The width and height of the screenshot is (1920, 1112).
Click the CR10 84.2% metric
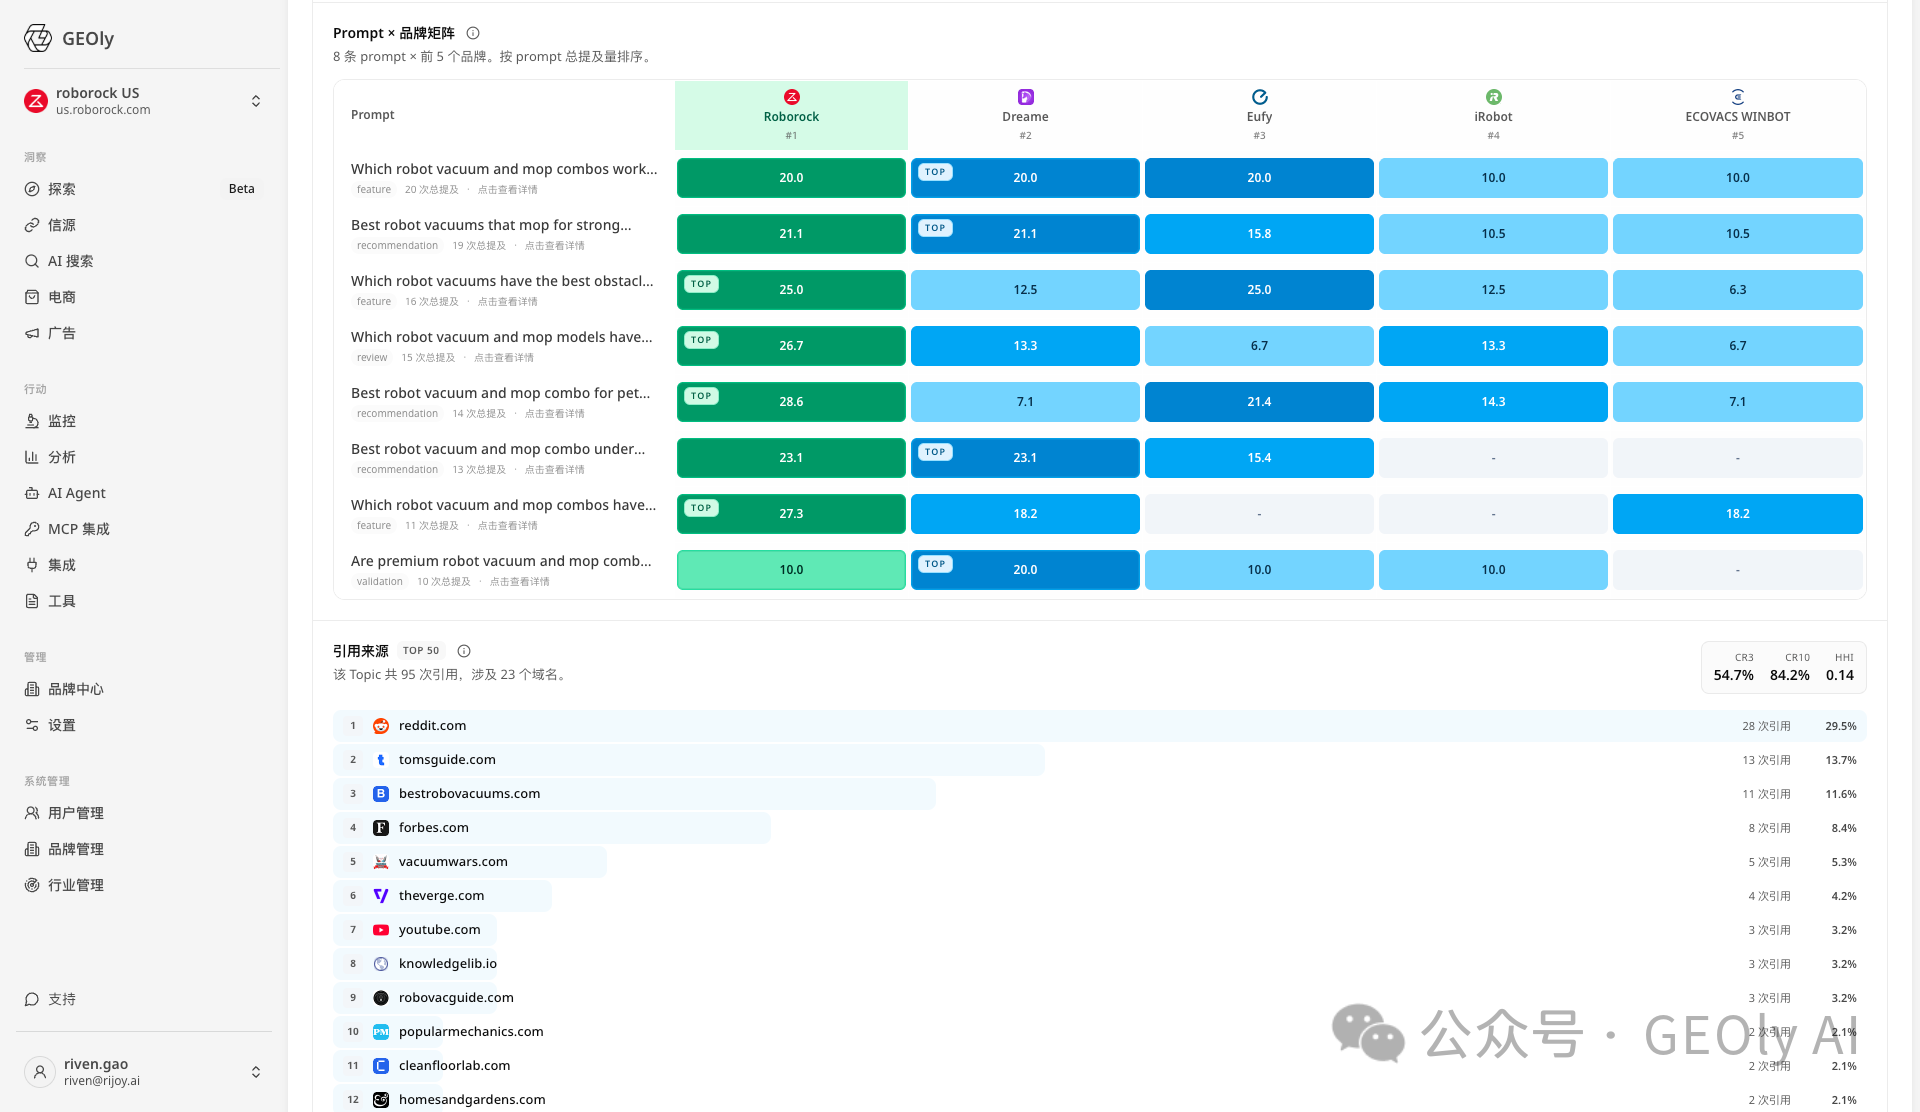1790,667
